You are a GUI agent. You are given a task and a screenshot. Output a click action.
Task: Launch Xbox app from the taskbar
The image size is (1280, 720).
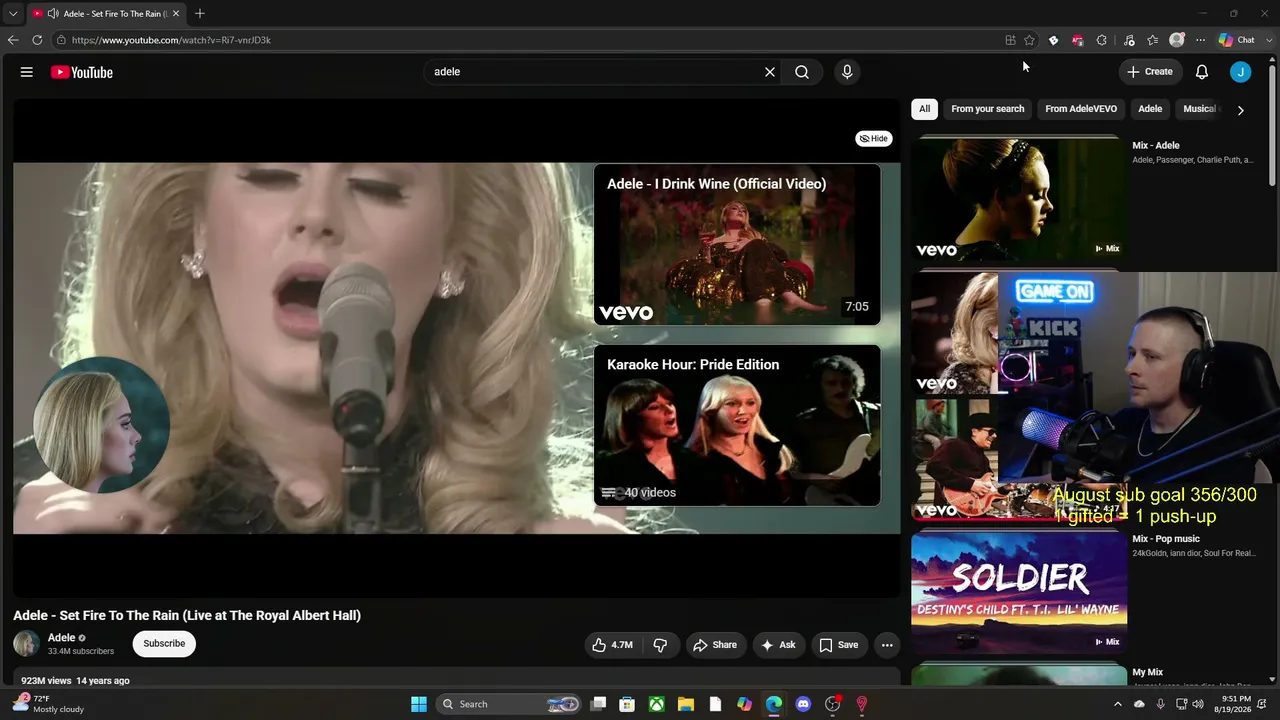(x=656, y=704)
